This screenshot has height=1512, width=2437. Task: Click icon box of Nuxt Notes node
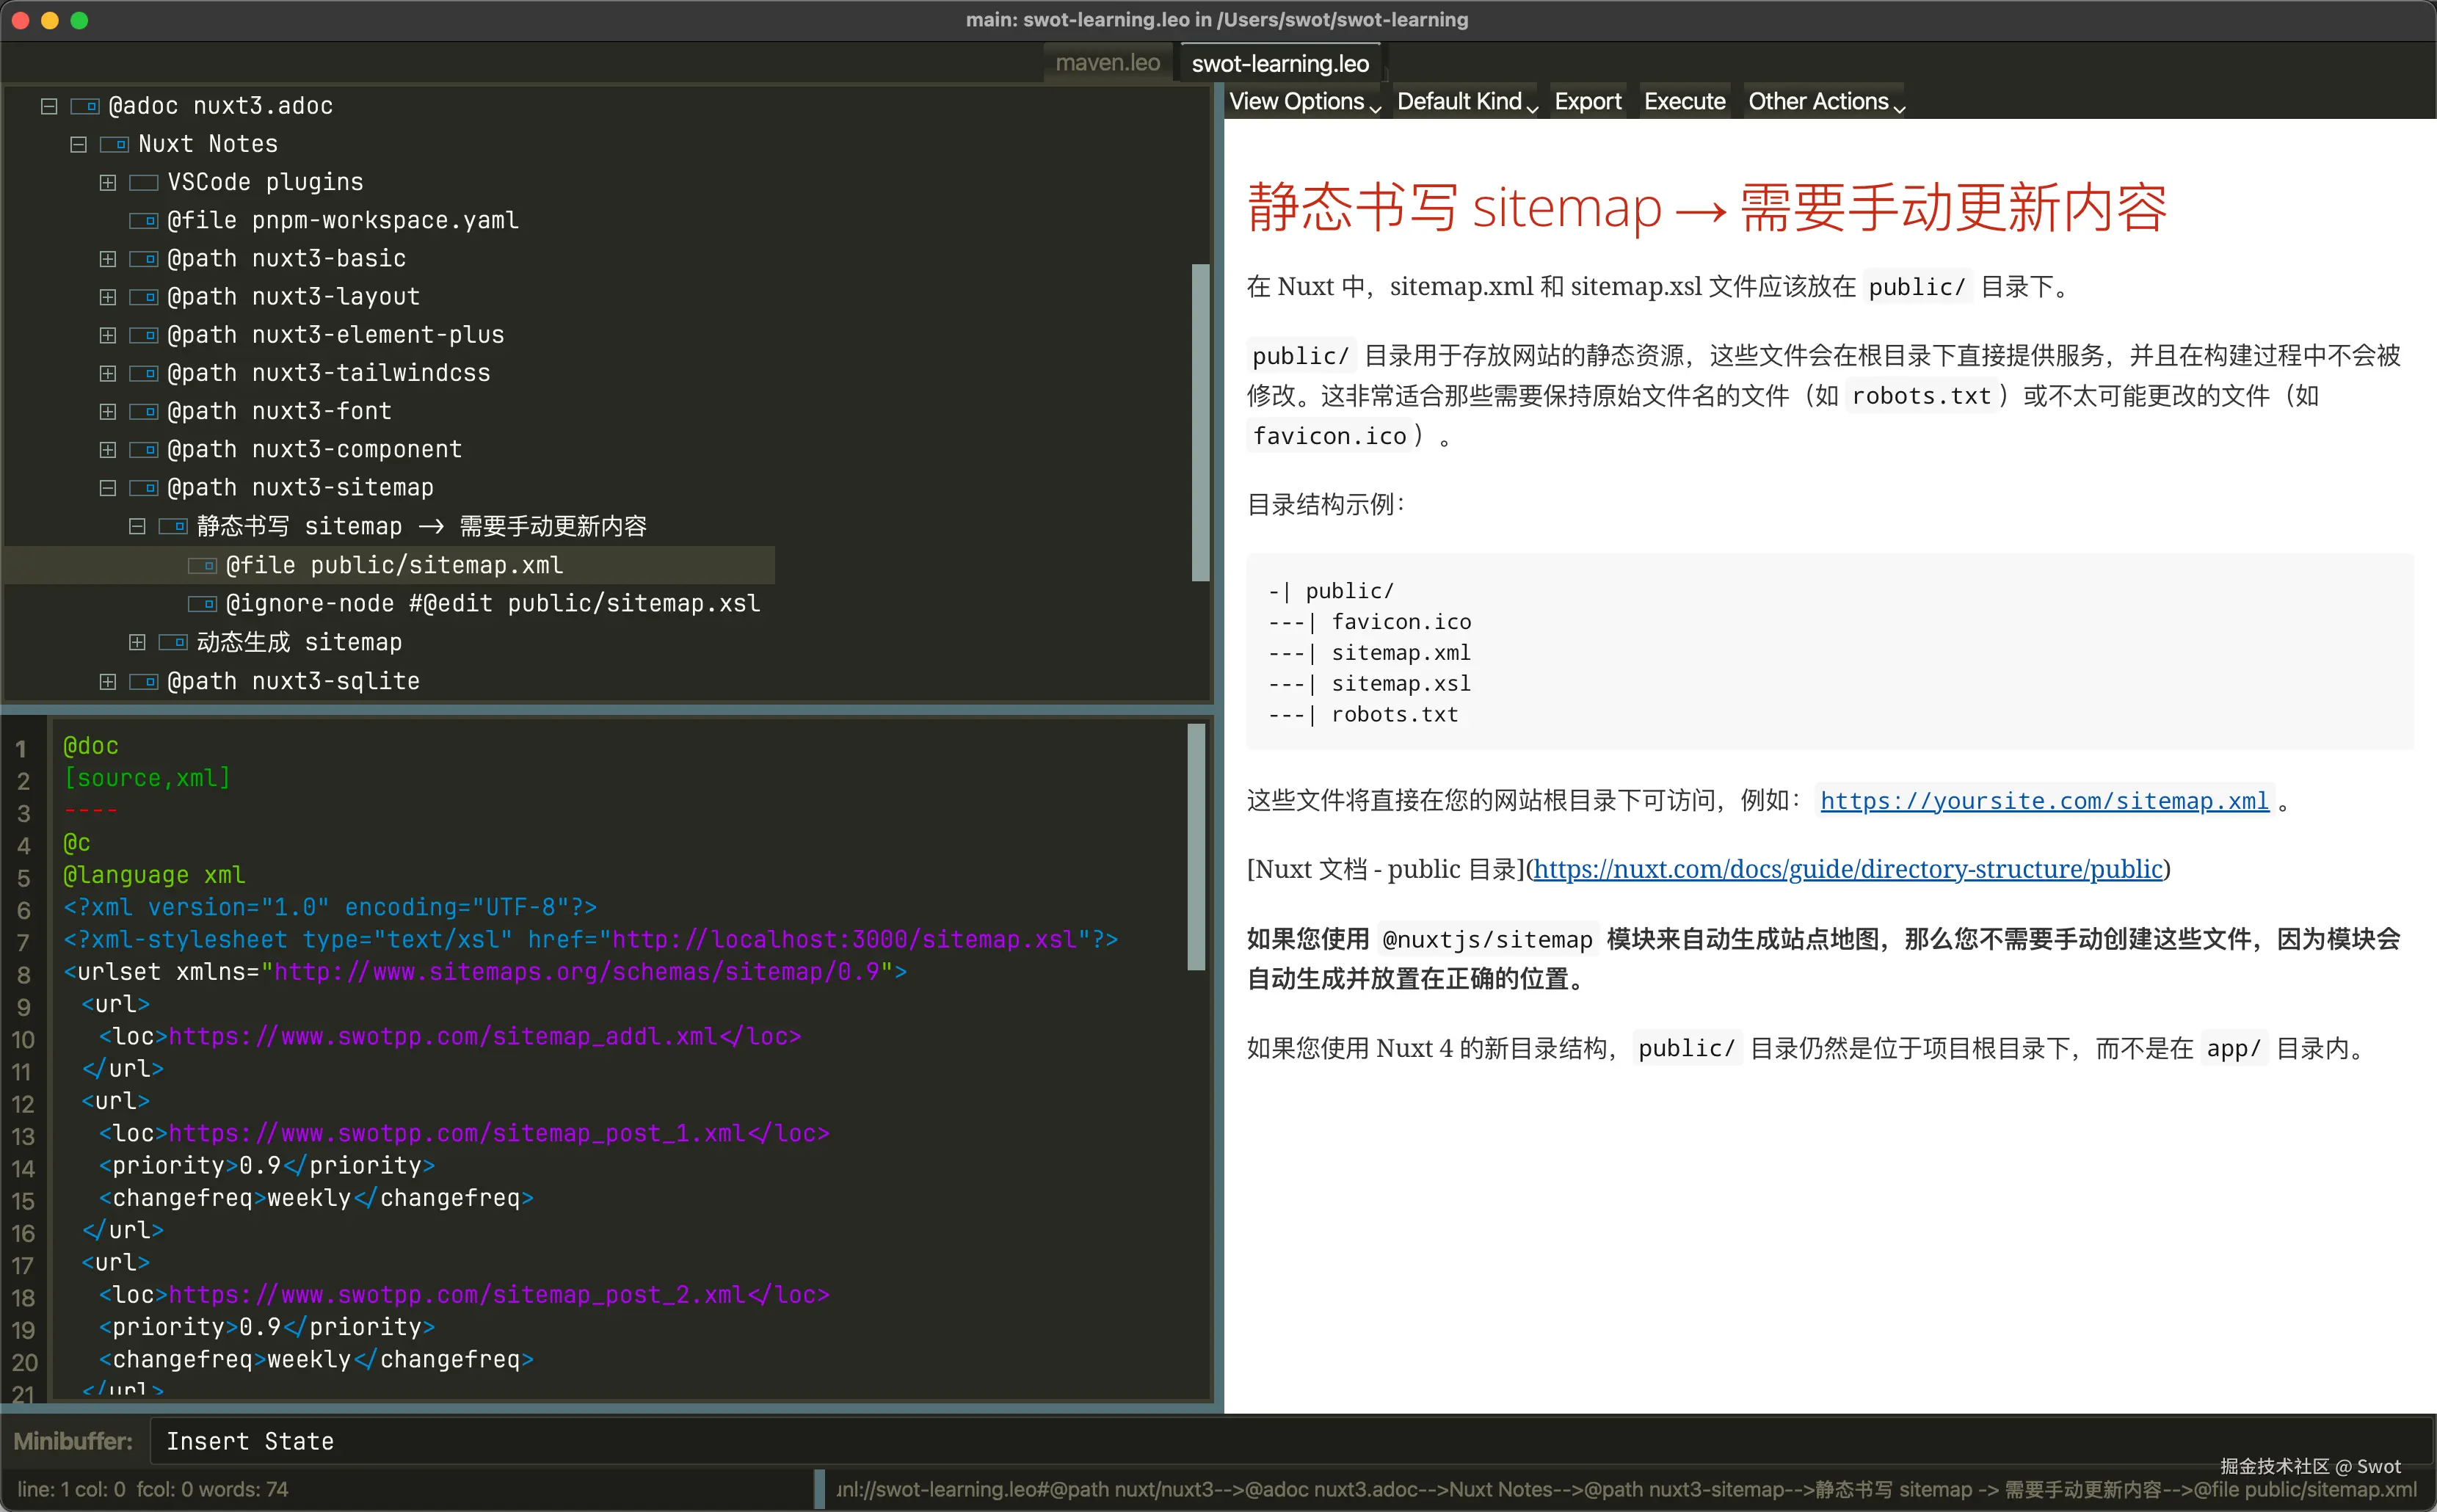(115, 144)
